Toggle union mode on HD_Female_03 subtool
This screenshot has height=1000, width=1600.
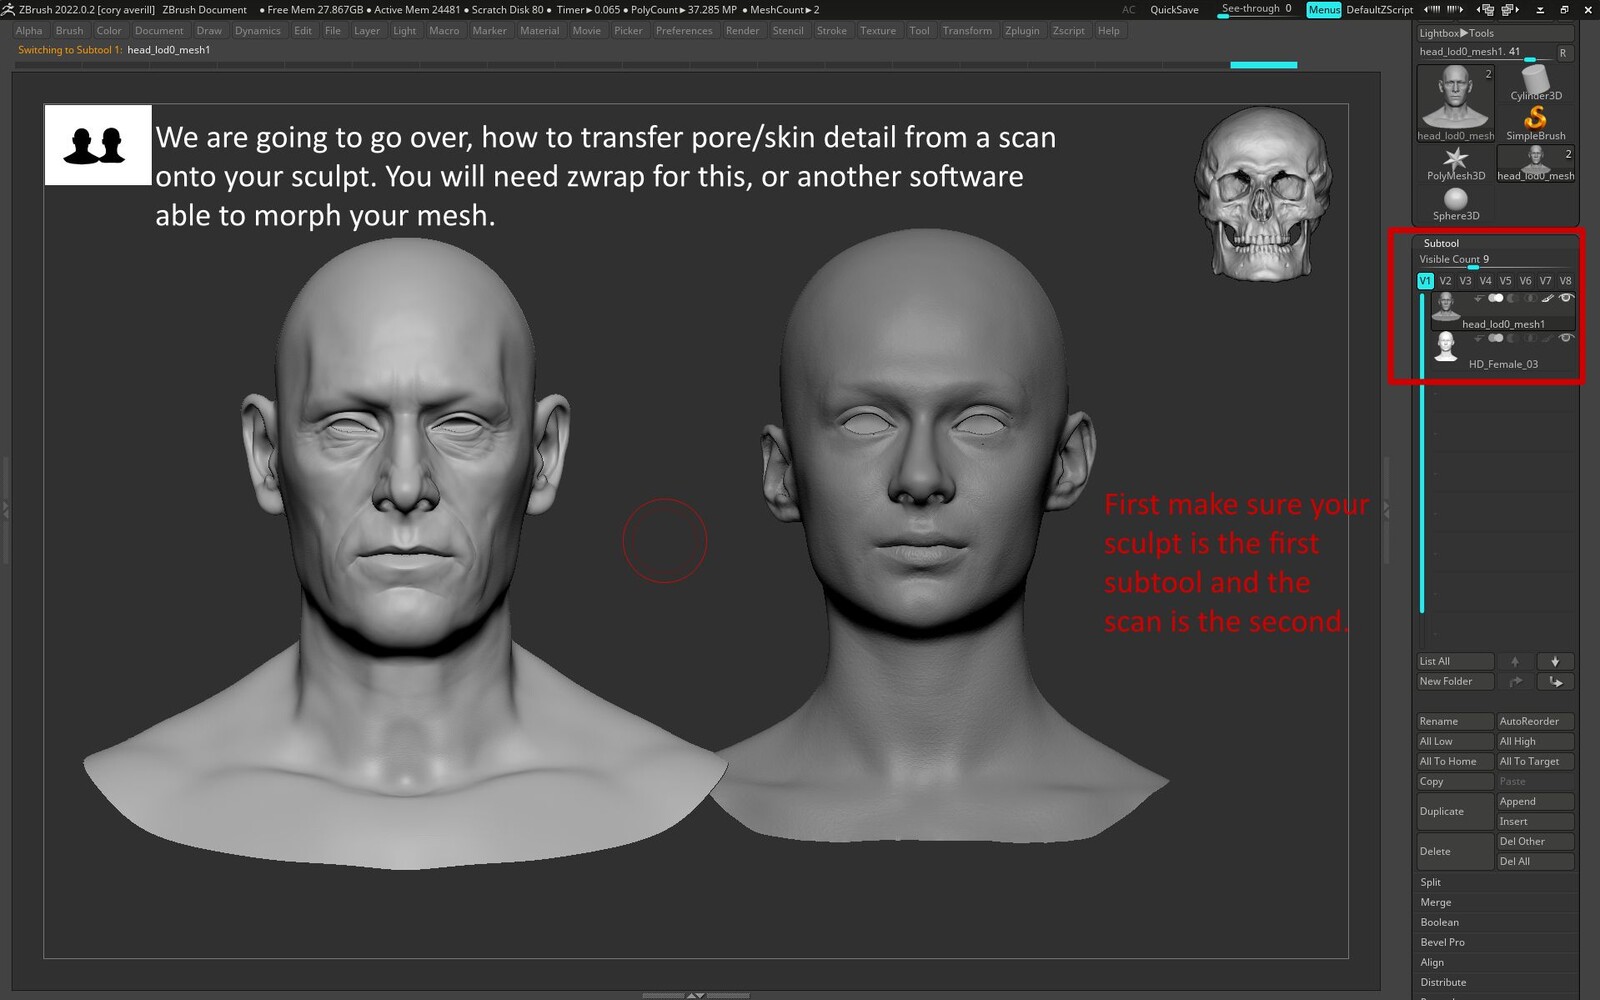[x=1496, y=338]
